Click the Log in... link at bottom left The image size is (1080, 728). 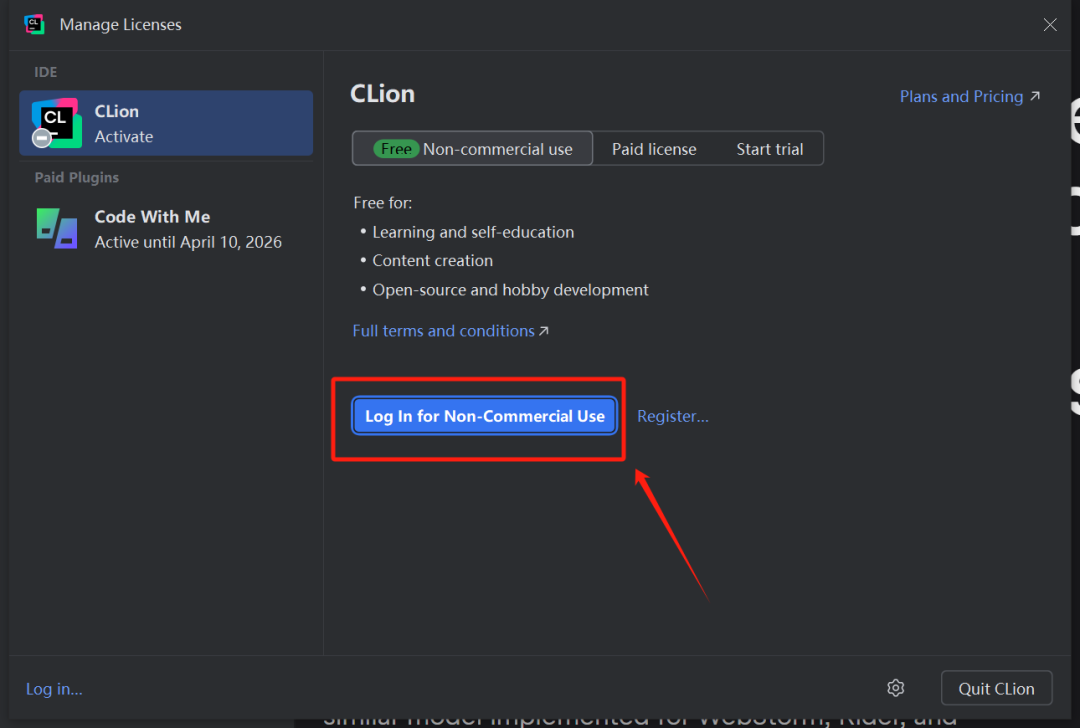tap(54, 689)
